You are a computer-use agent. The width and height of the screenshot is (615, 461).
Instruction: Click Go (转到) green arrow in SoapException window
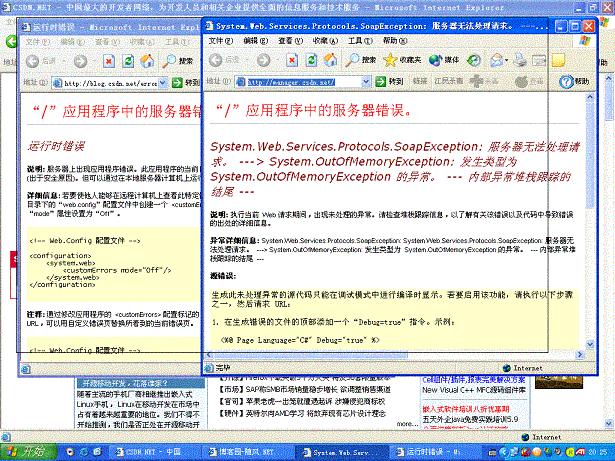[x=389, y=81]
